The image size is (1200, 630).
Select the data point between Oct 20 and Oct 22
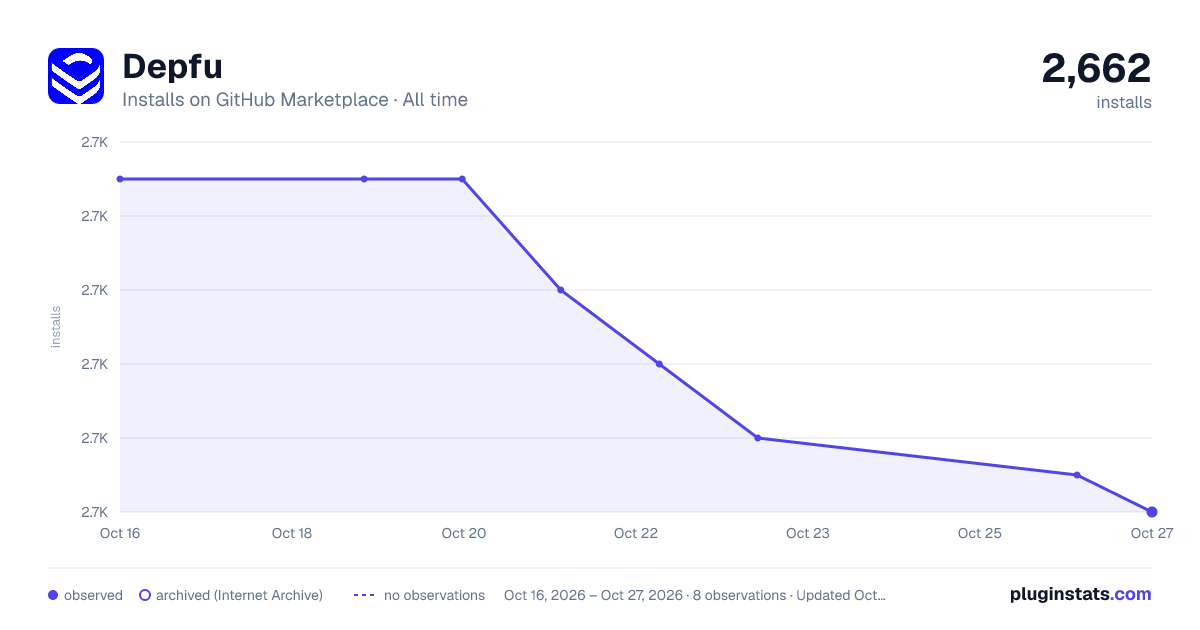point(560,290)
